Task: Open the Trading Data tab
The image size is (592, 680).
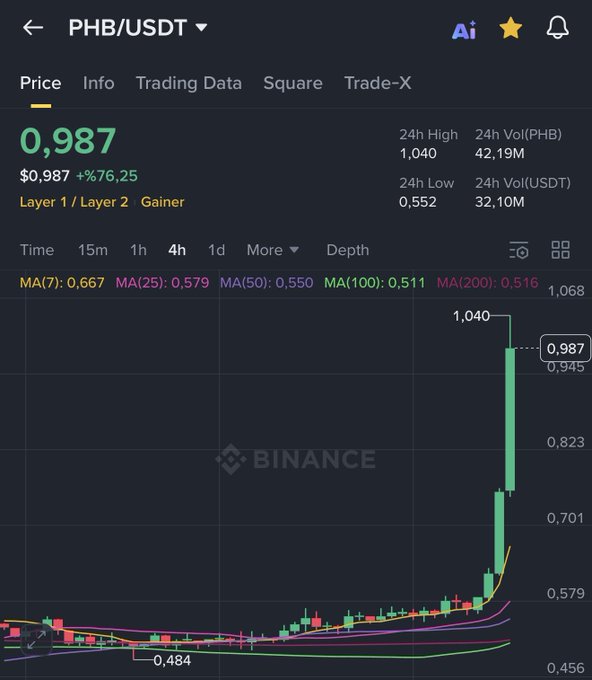Action: [x=189, y=83]
